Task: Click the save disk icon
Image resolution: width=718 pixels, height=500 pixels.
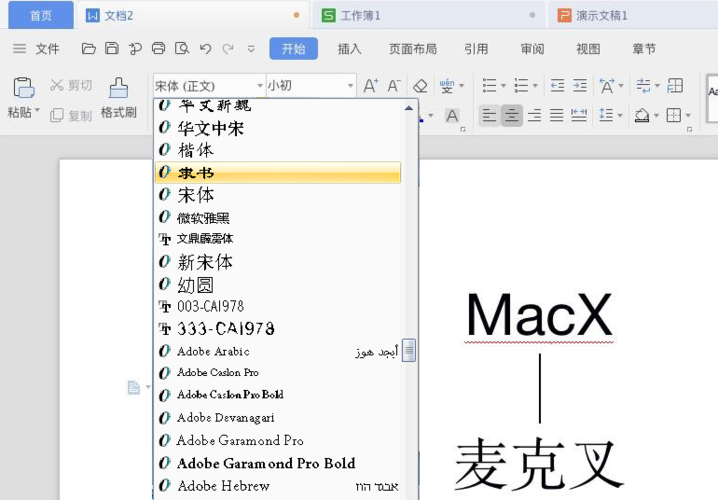Action: pyautogui.click(x=112, y=49)
